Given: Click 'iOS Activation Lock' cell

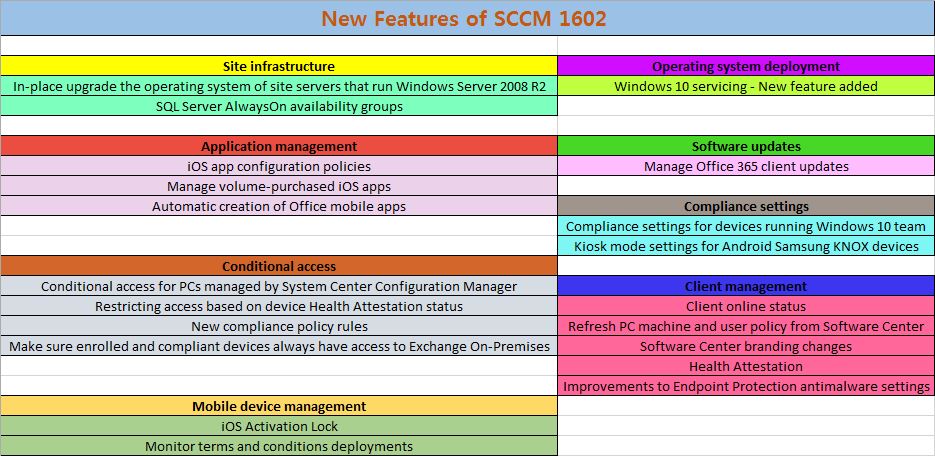Looking at the screenshot, I should click(279, 426).
